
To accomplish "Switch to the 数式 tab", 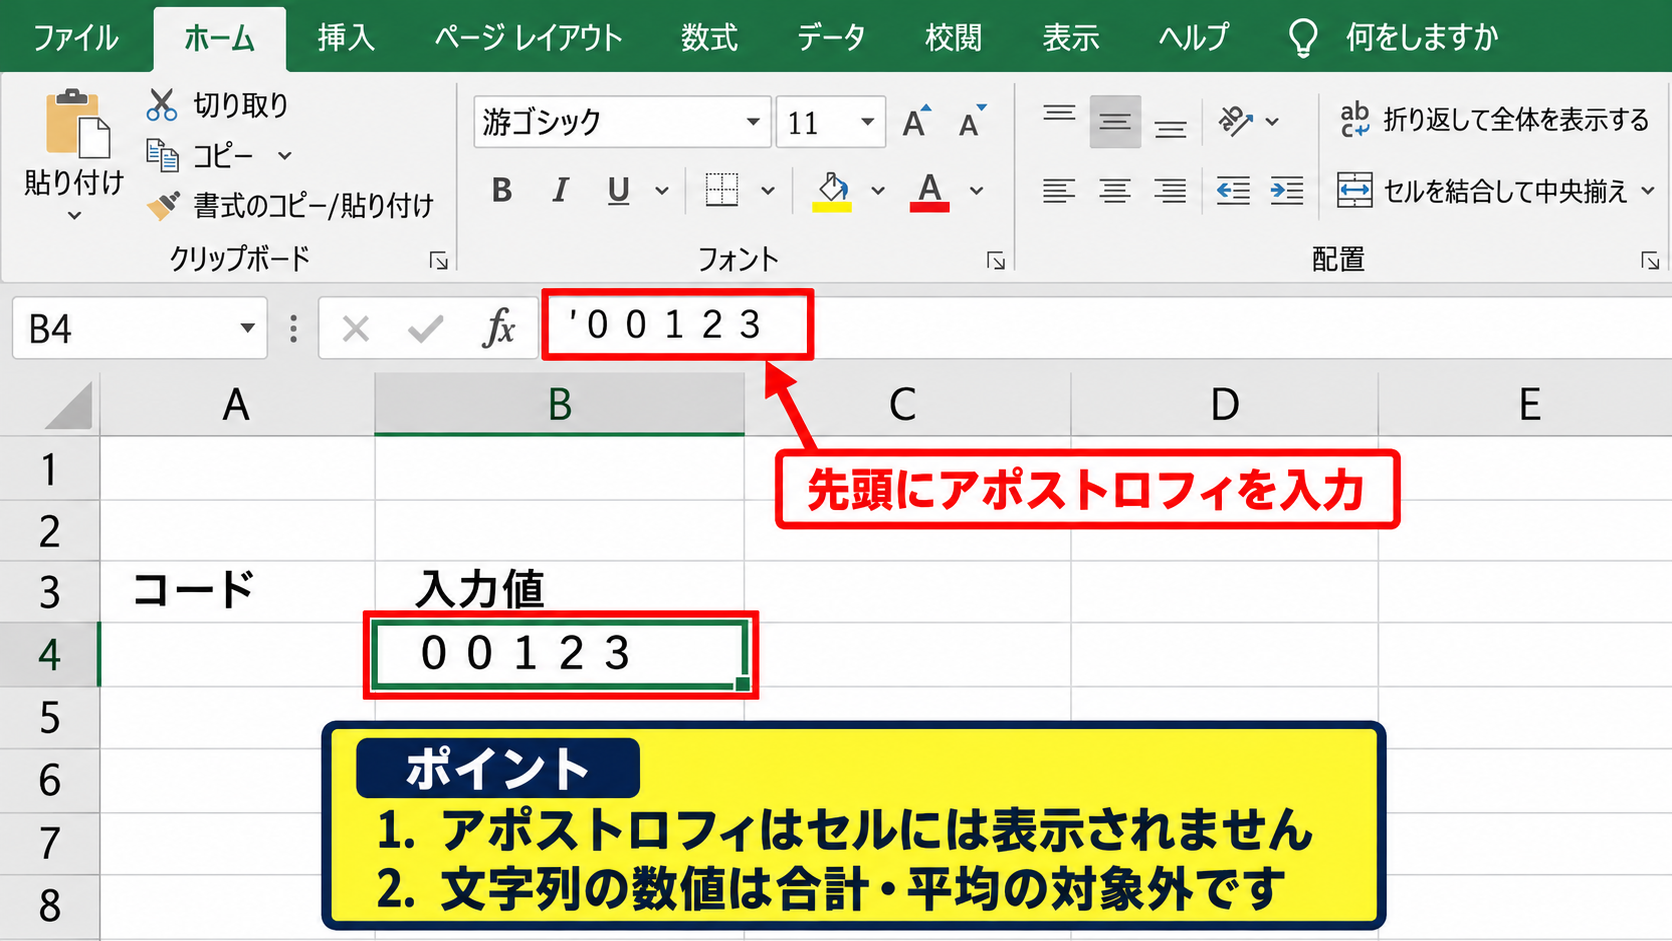I will coord(709,38).
